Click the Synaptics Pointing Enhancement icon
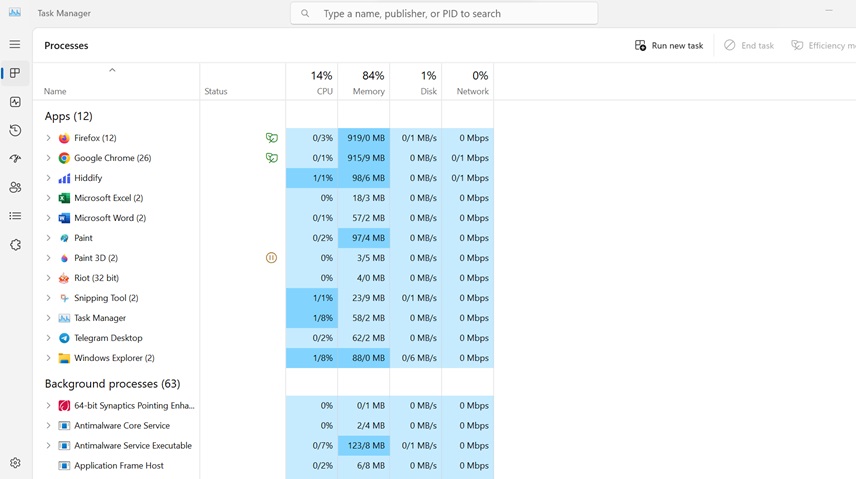 [x=64, y=406]
